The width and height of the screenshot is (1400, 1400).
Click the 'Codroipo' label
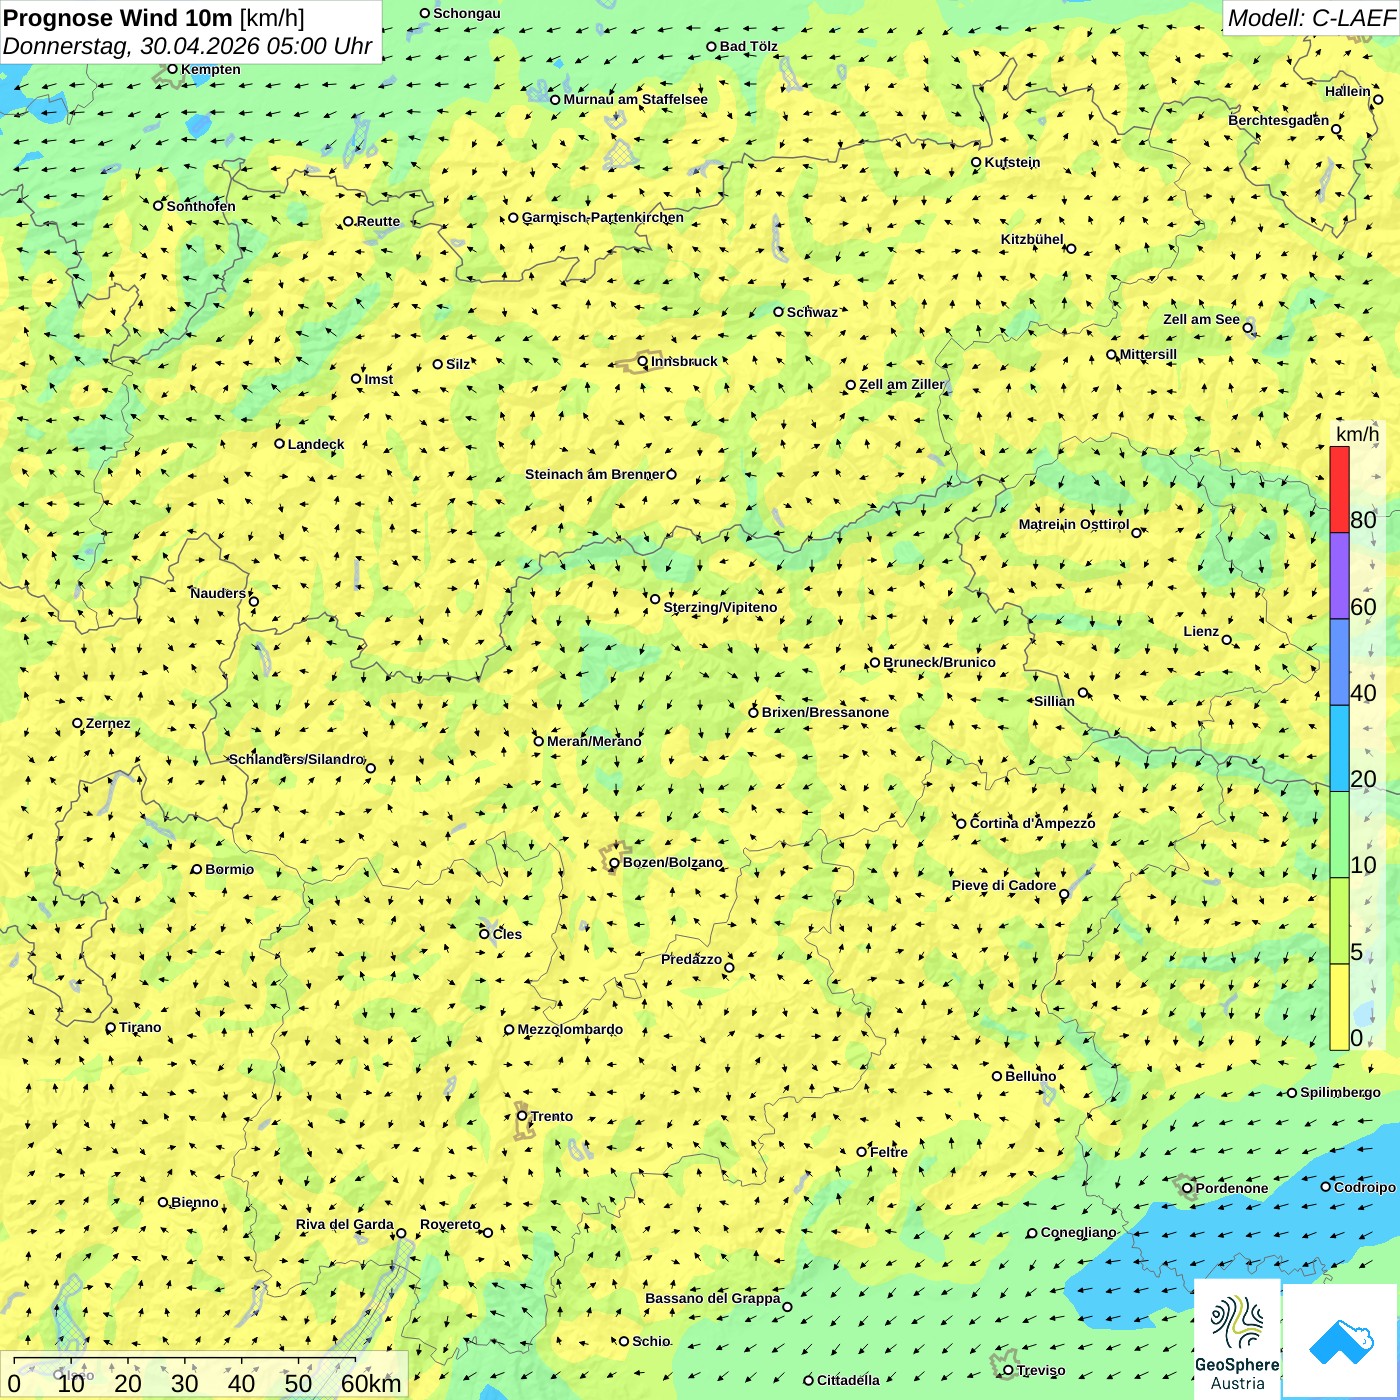coord(1365,1187)
